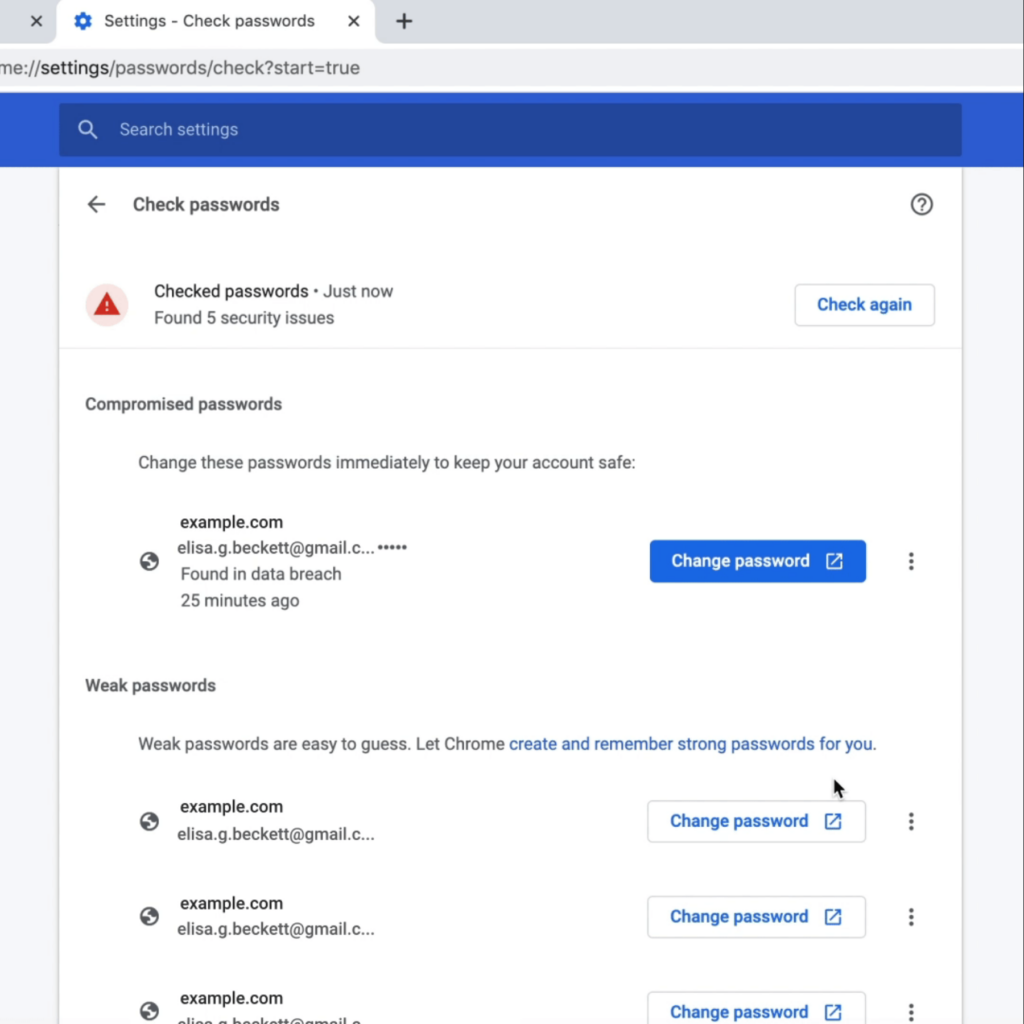Click the back arrow on Check passwords page
Viewport: 1024px width, 1024px height.
tap(96, 204)
